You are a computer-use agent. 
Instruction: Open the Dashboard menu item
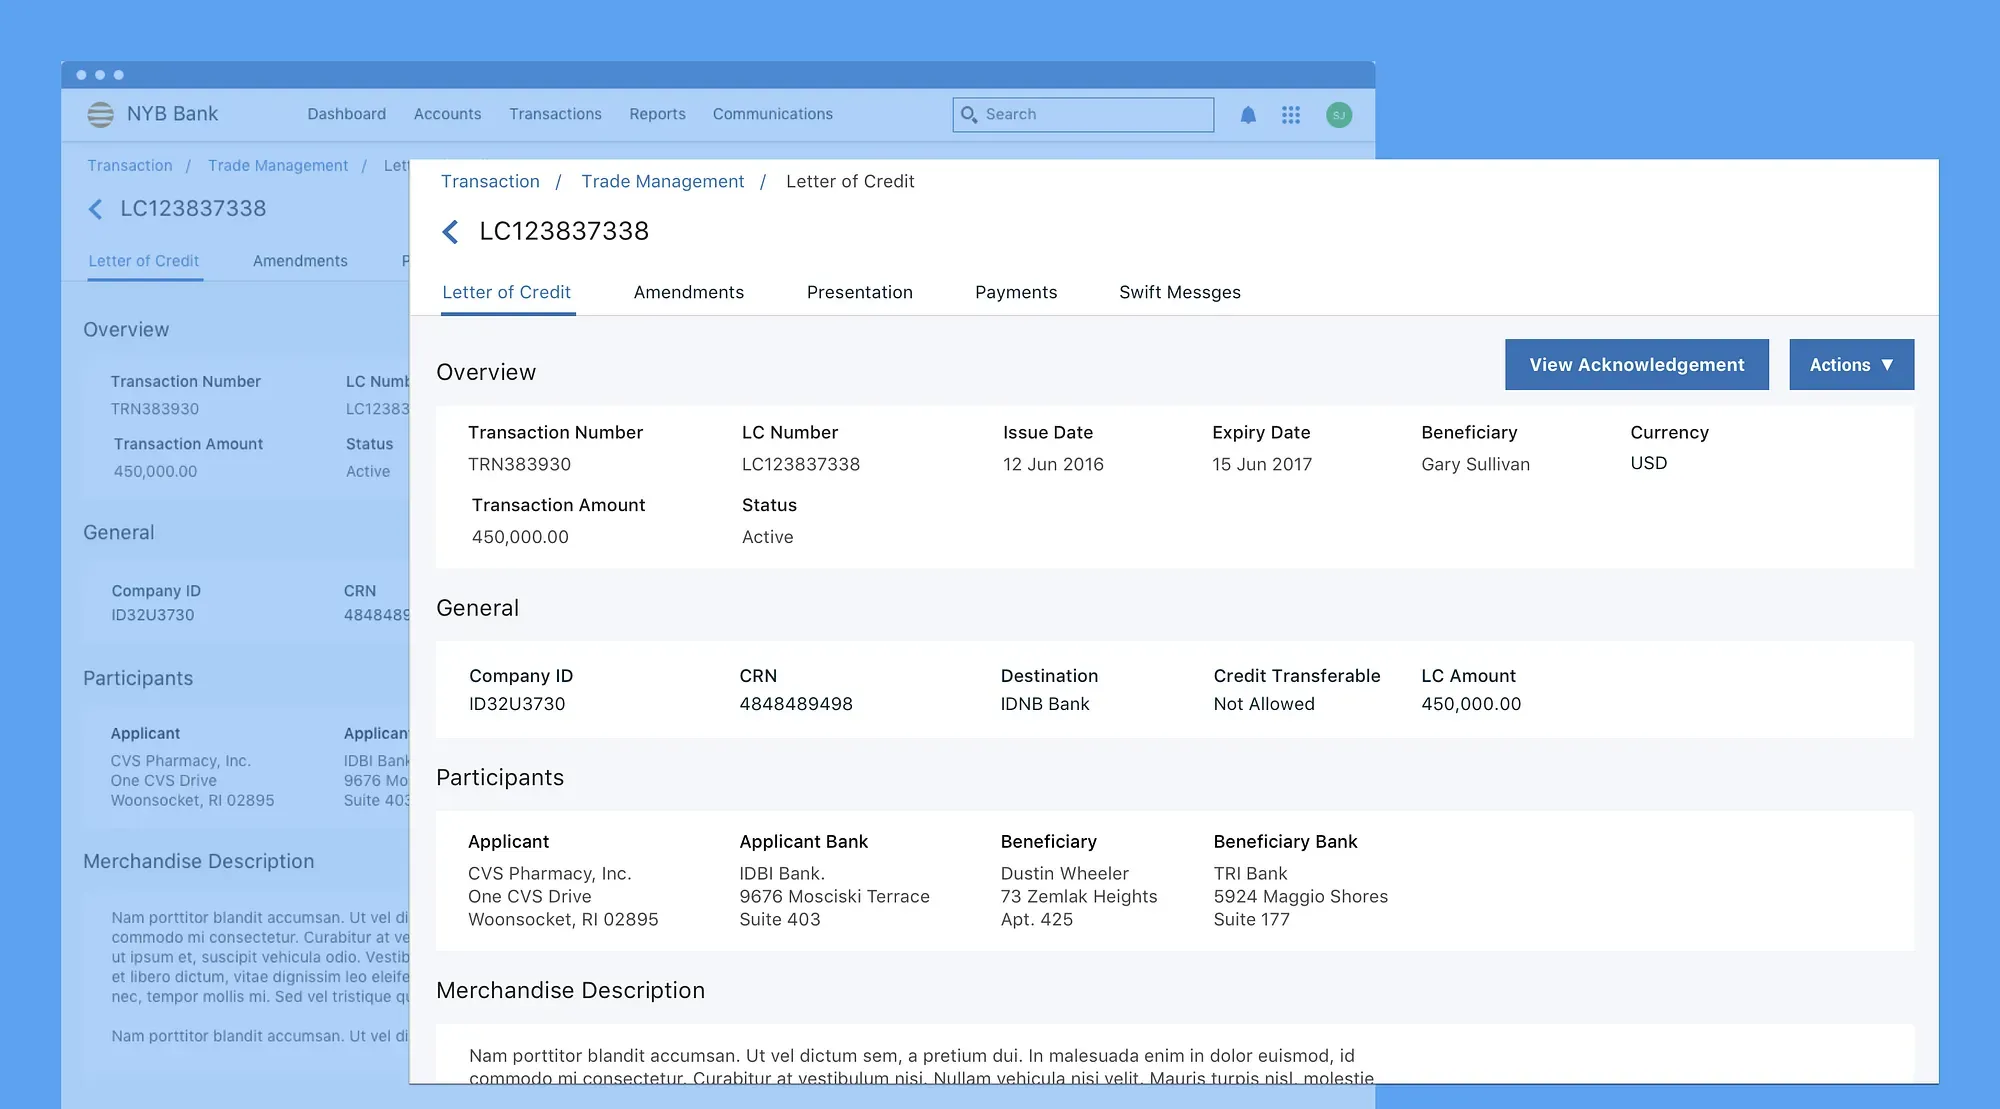coord(346,114)
